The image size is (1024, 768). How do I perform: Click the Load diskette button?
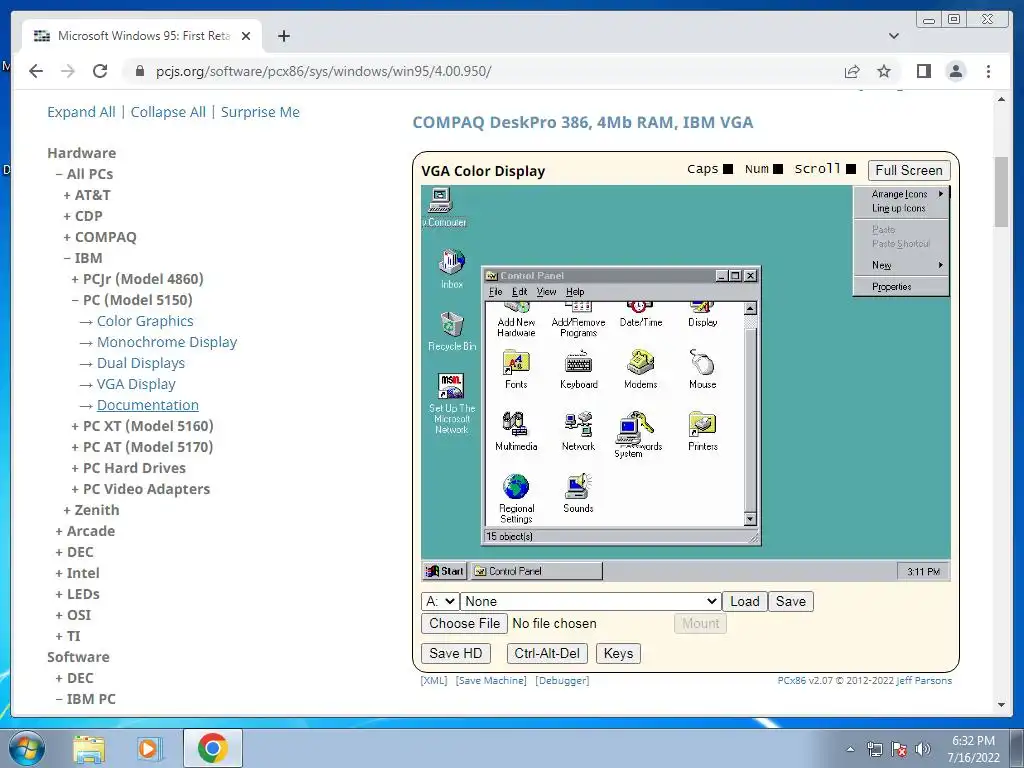[x=744, y=601]
